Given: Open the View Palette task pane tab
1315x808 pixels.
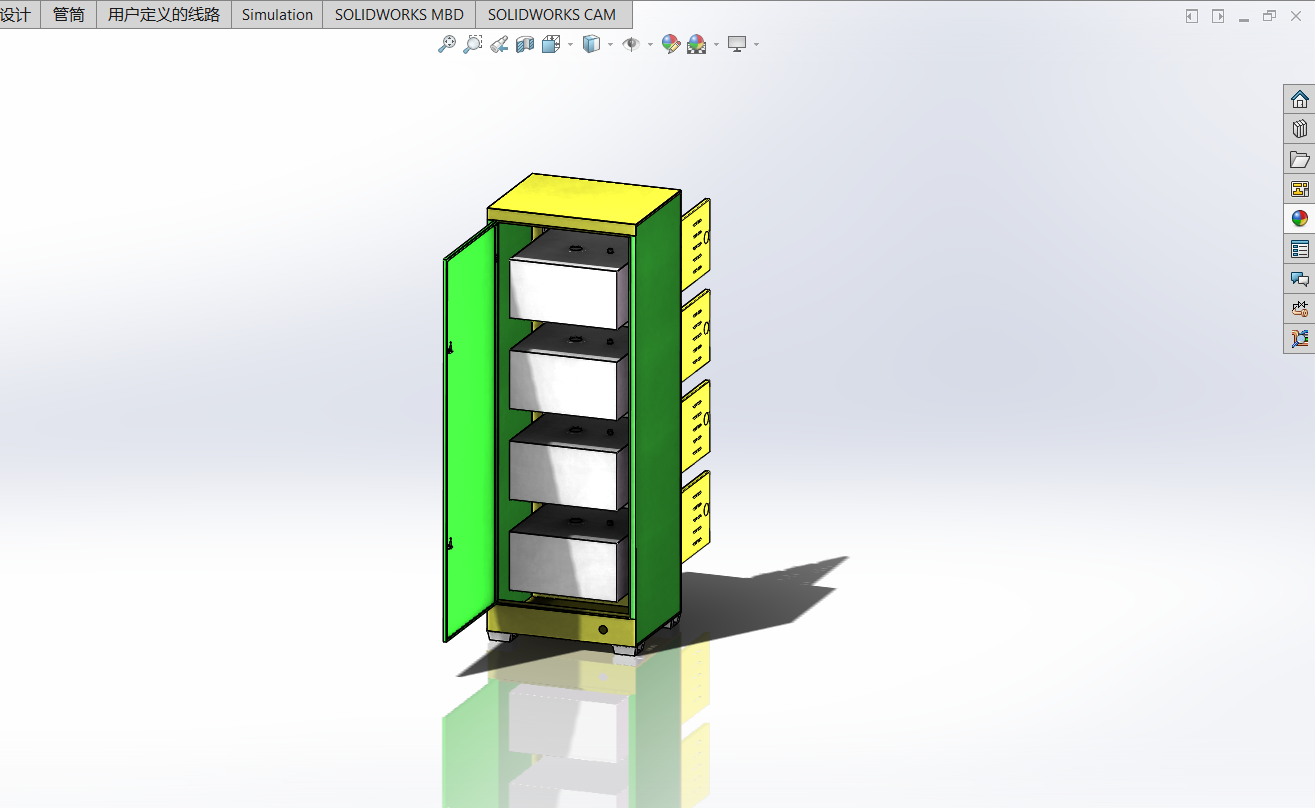Looking at the screenshot, I should (x=1299, y=189).
